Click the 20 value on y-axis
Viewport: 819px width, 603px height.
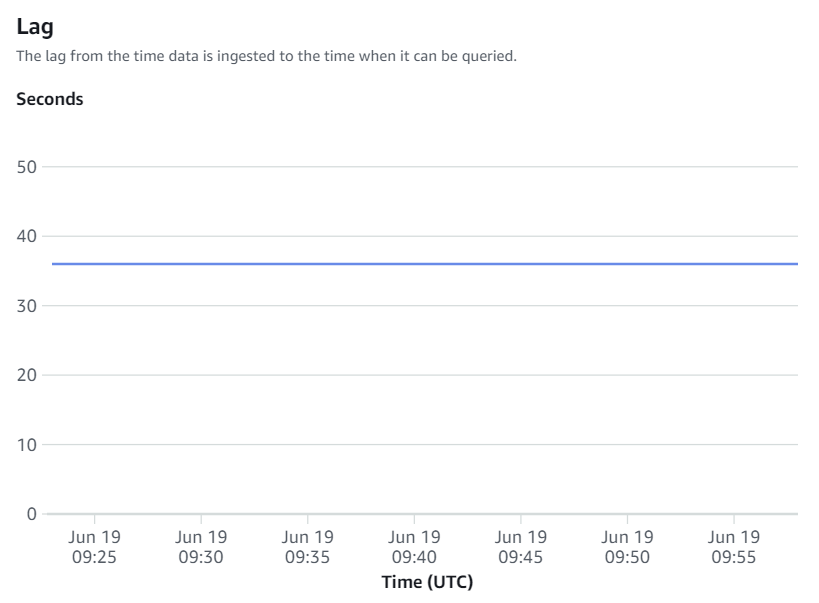(27, 375)
